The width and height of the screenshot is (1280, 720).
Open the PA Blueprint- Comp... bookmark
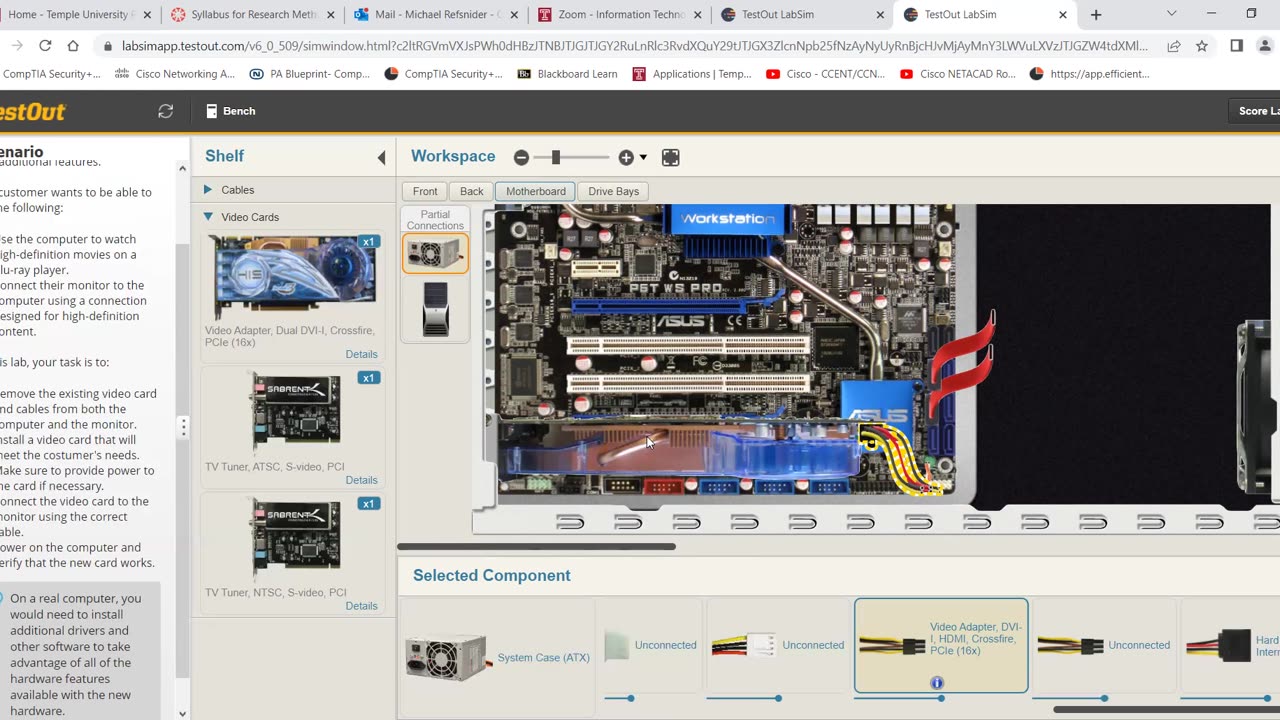click(309, 74)
